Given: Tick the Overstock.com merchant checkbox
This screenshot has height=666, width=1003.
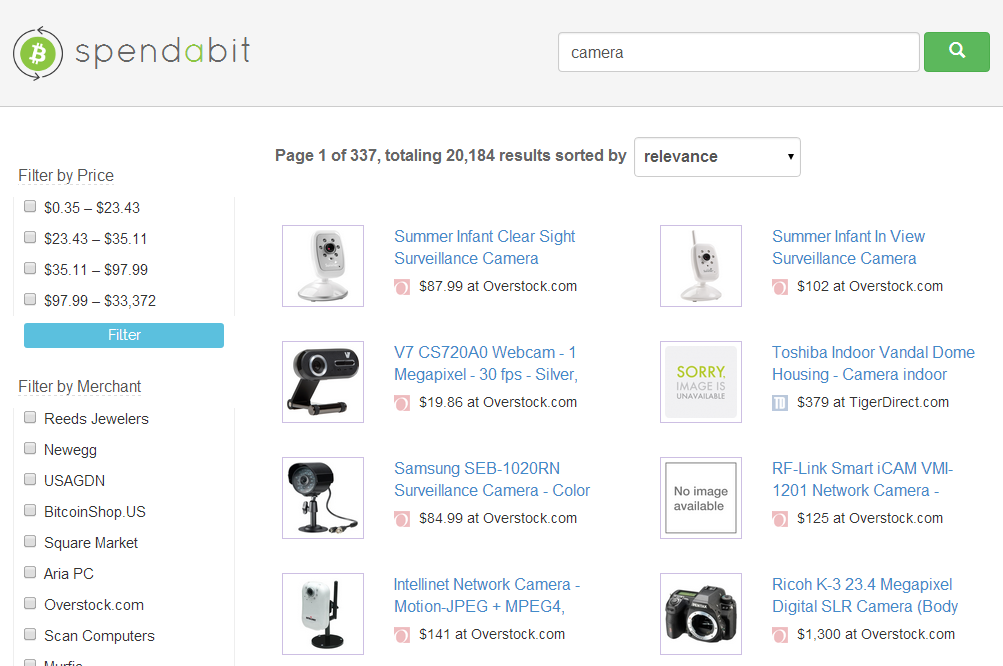Looking at the screenshot, I should tap(30, 604).
